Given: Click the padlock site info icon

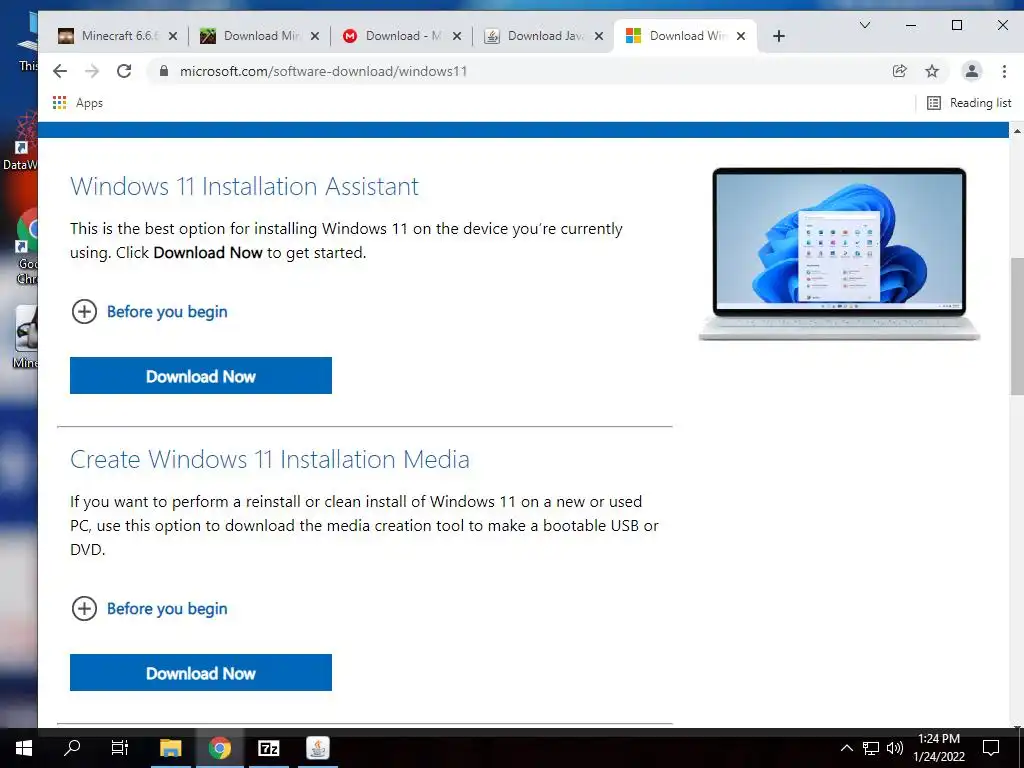Looking at the screenshot, I should [164, 71].
